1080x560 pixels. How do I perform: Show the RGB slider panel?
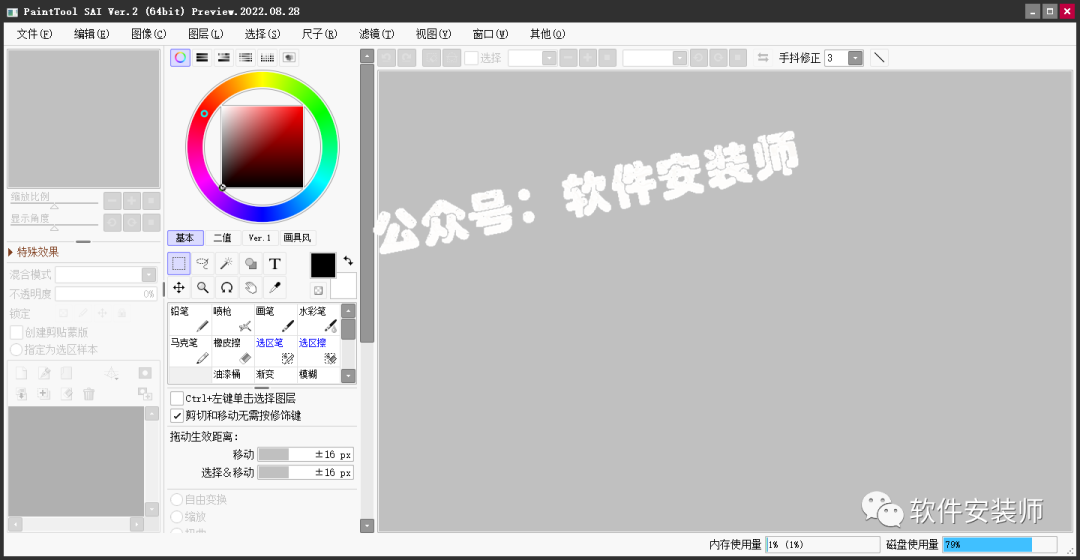coord(202,58)
